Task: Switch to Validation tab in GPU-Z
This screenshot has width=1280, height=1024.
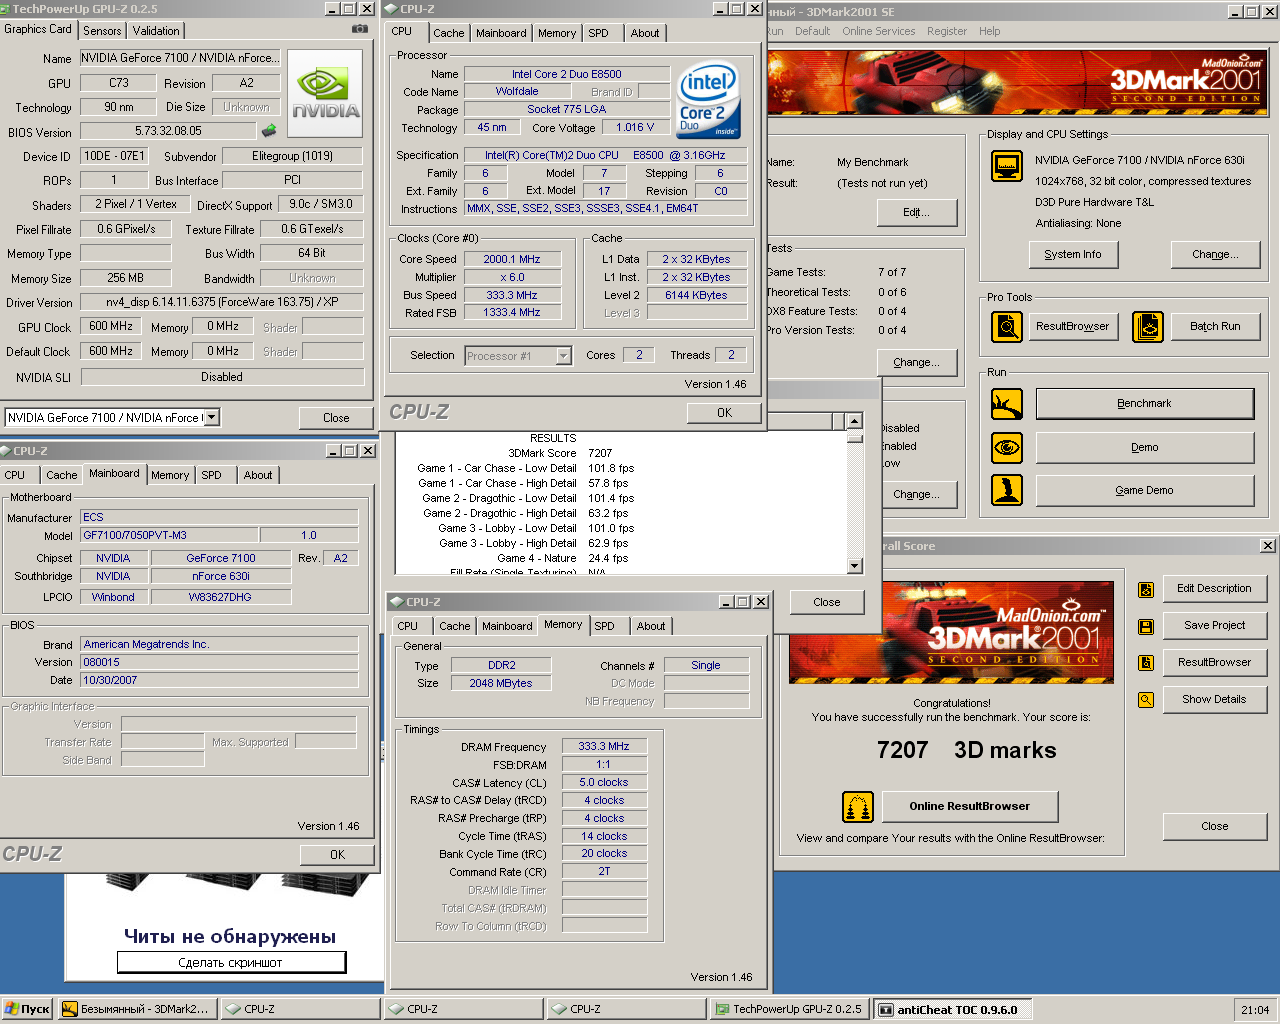Action: [x=157, y=31]
